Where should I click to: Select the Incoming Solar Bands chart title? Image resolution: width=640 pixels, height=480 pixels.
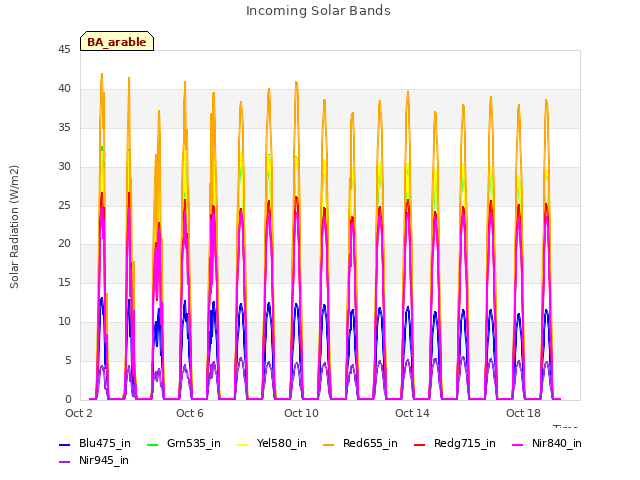[x=318, y=11]
